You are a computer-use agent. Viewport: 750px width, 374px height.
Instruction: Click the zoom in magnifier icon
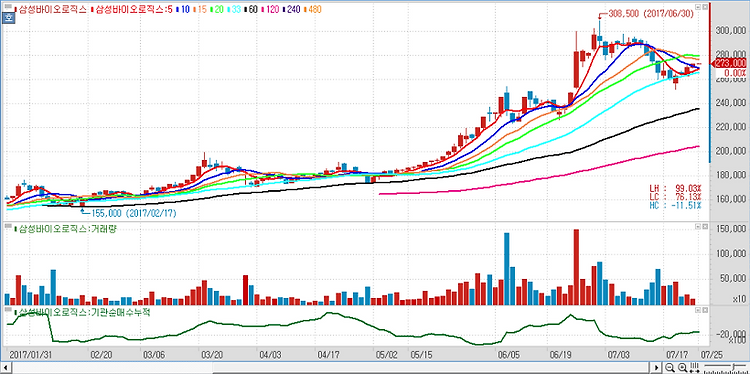pos(683,367)
